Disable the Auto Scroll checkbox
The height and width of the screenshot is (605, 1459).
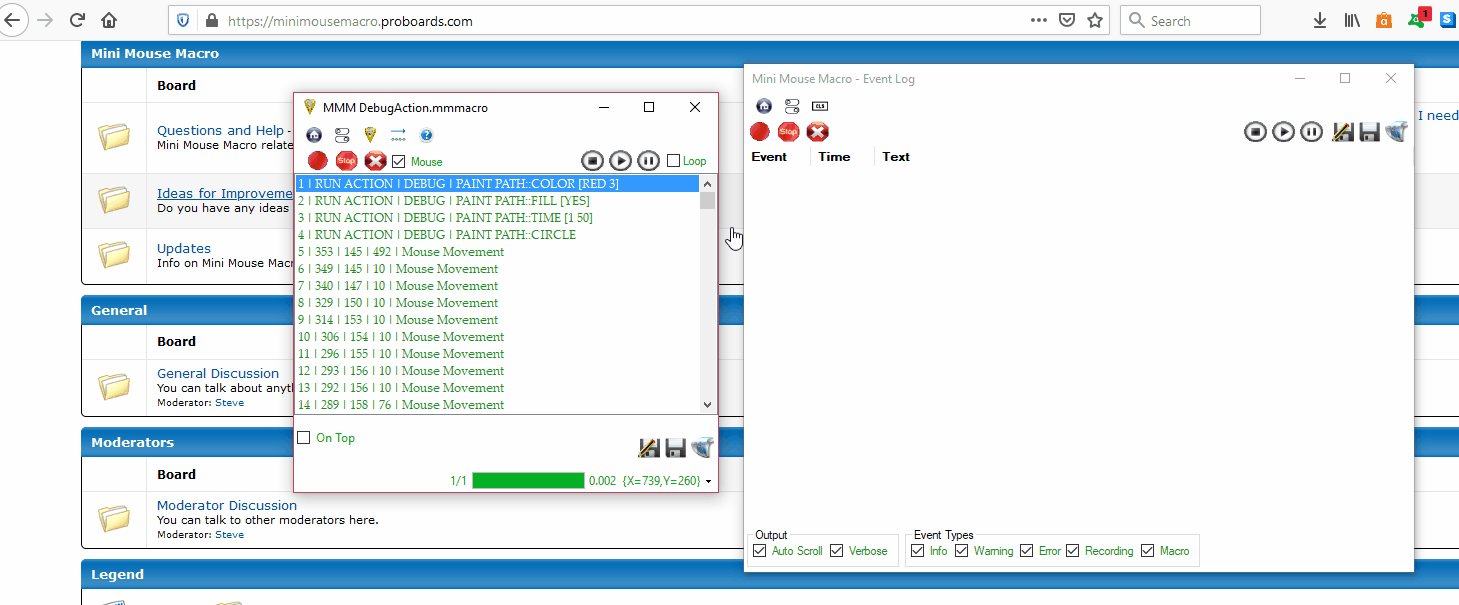[x=760, y=551]
